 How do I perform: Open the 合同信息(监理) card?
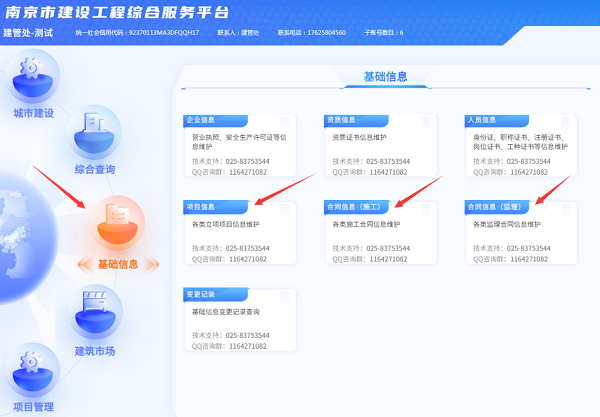[520, 234]
